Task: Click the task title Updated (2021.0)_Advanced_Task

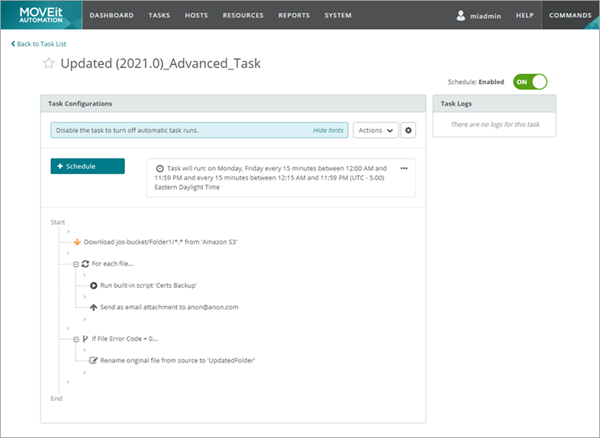Action: [160, 63]
